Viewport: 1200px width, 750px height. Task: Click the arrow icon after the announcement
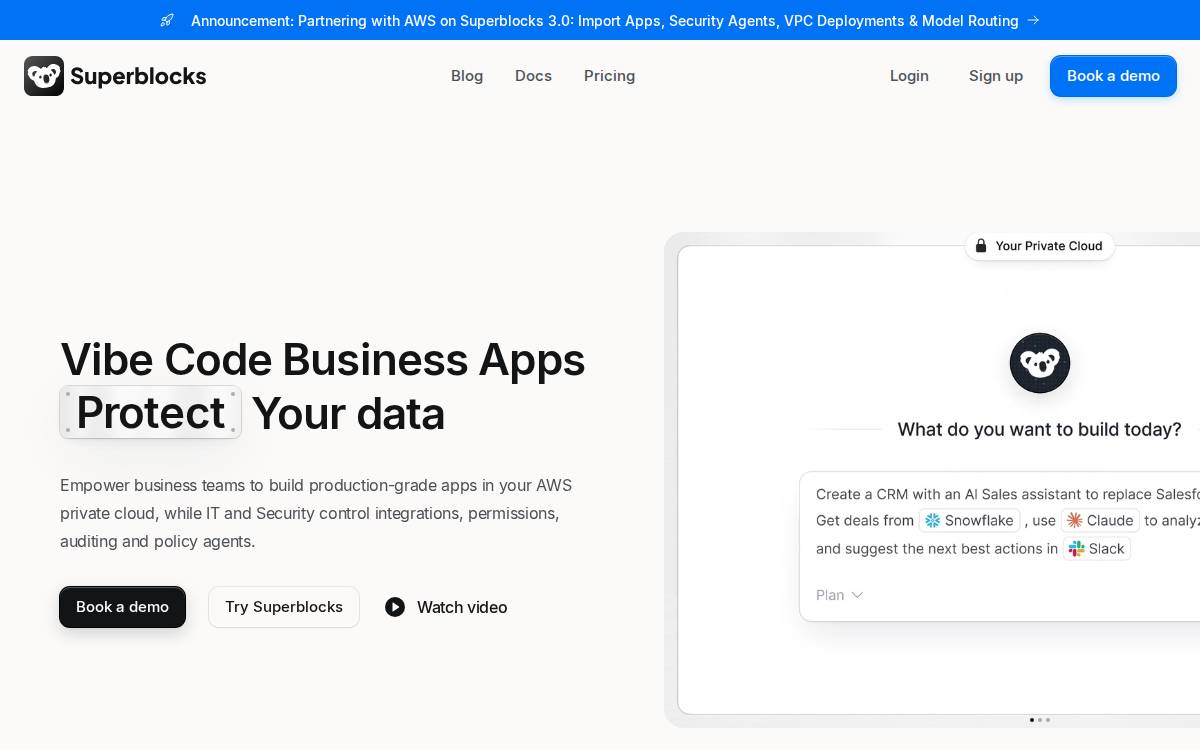point(1033,20)
